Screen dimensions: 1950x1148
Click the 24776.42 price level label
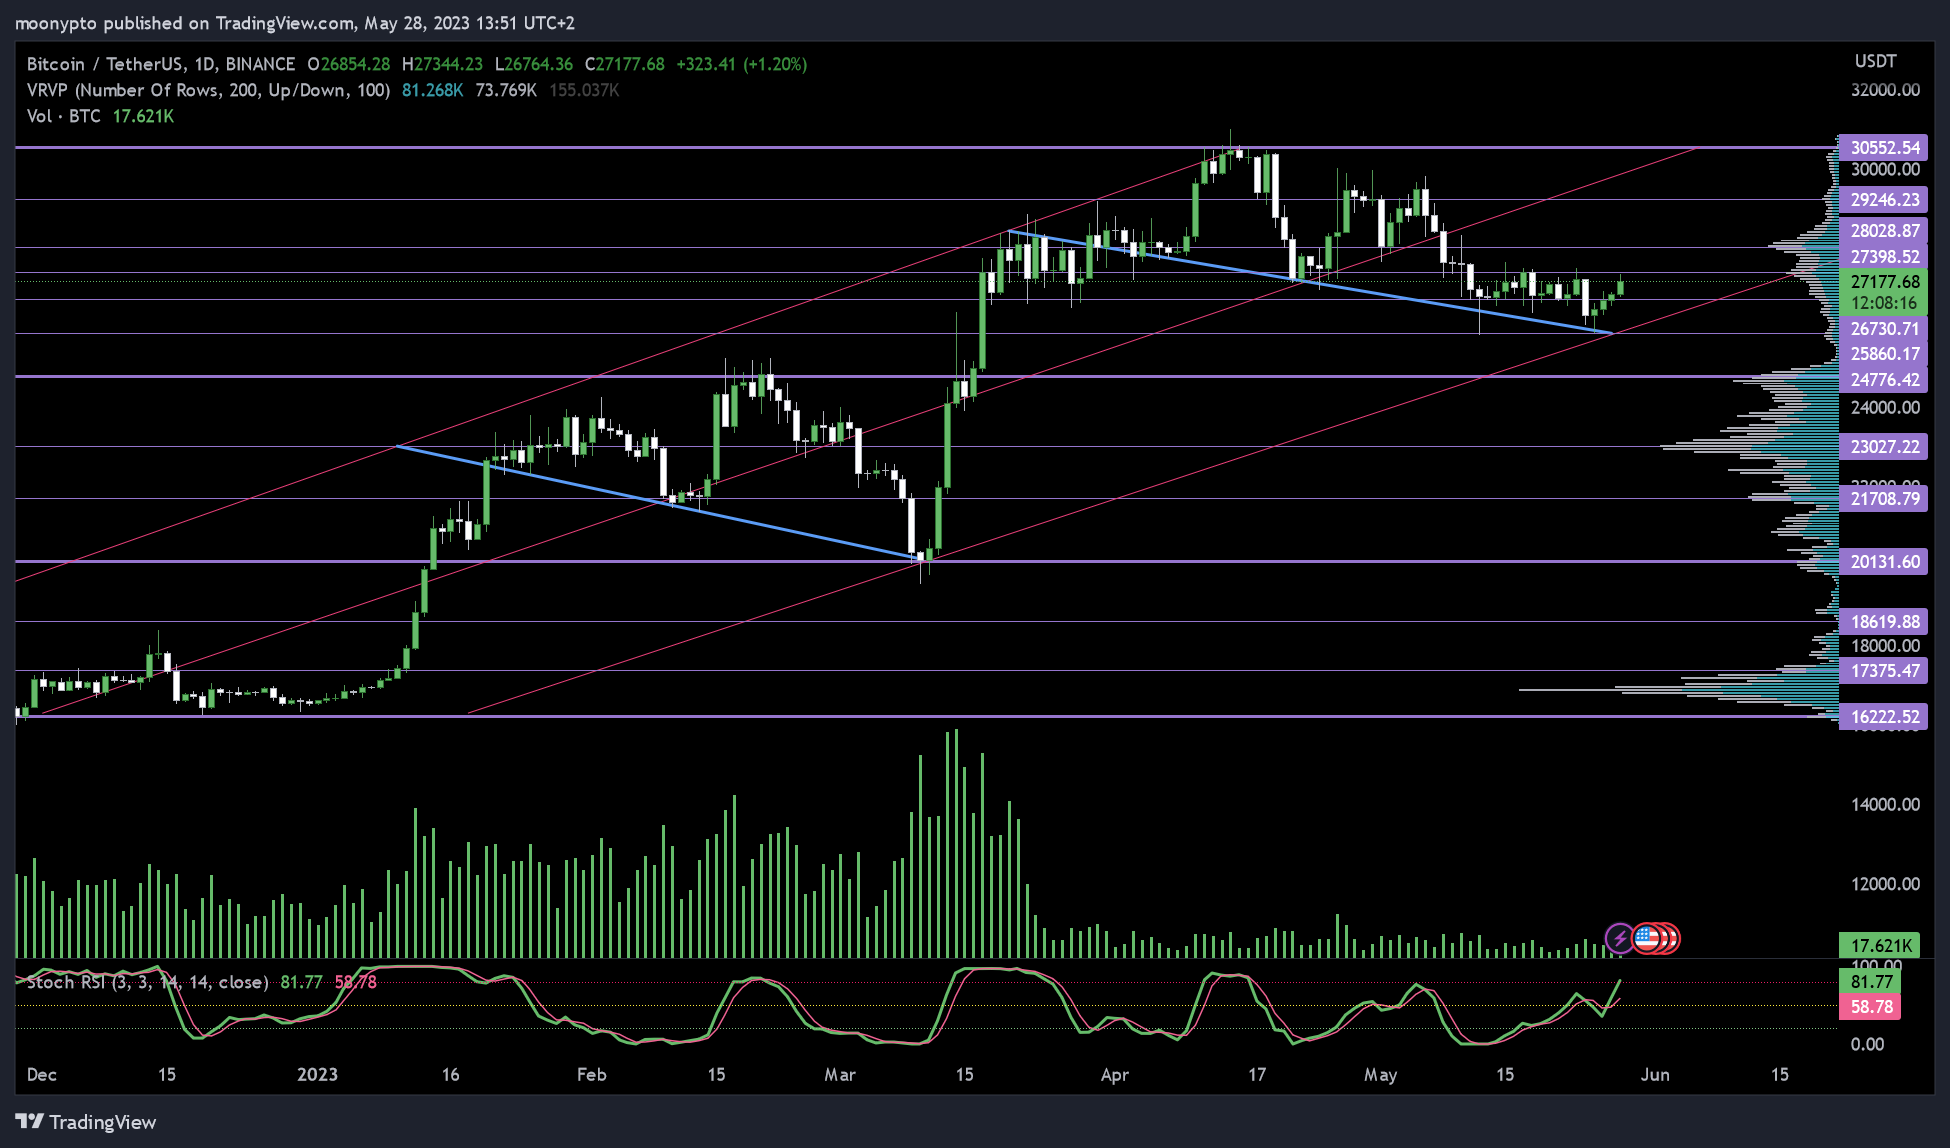click(1884, 380)
